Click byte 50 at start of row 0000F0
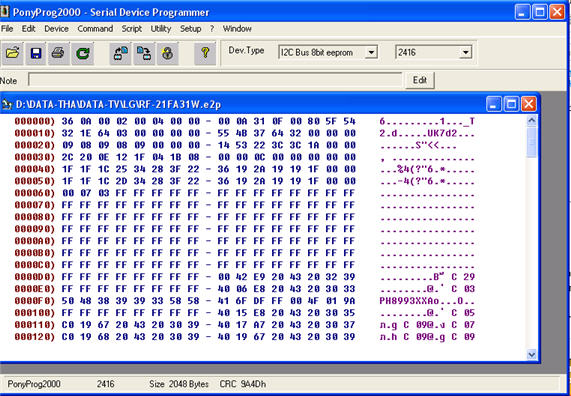The height and width of the screenshot is (396, 571). click(67, 301)
